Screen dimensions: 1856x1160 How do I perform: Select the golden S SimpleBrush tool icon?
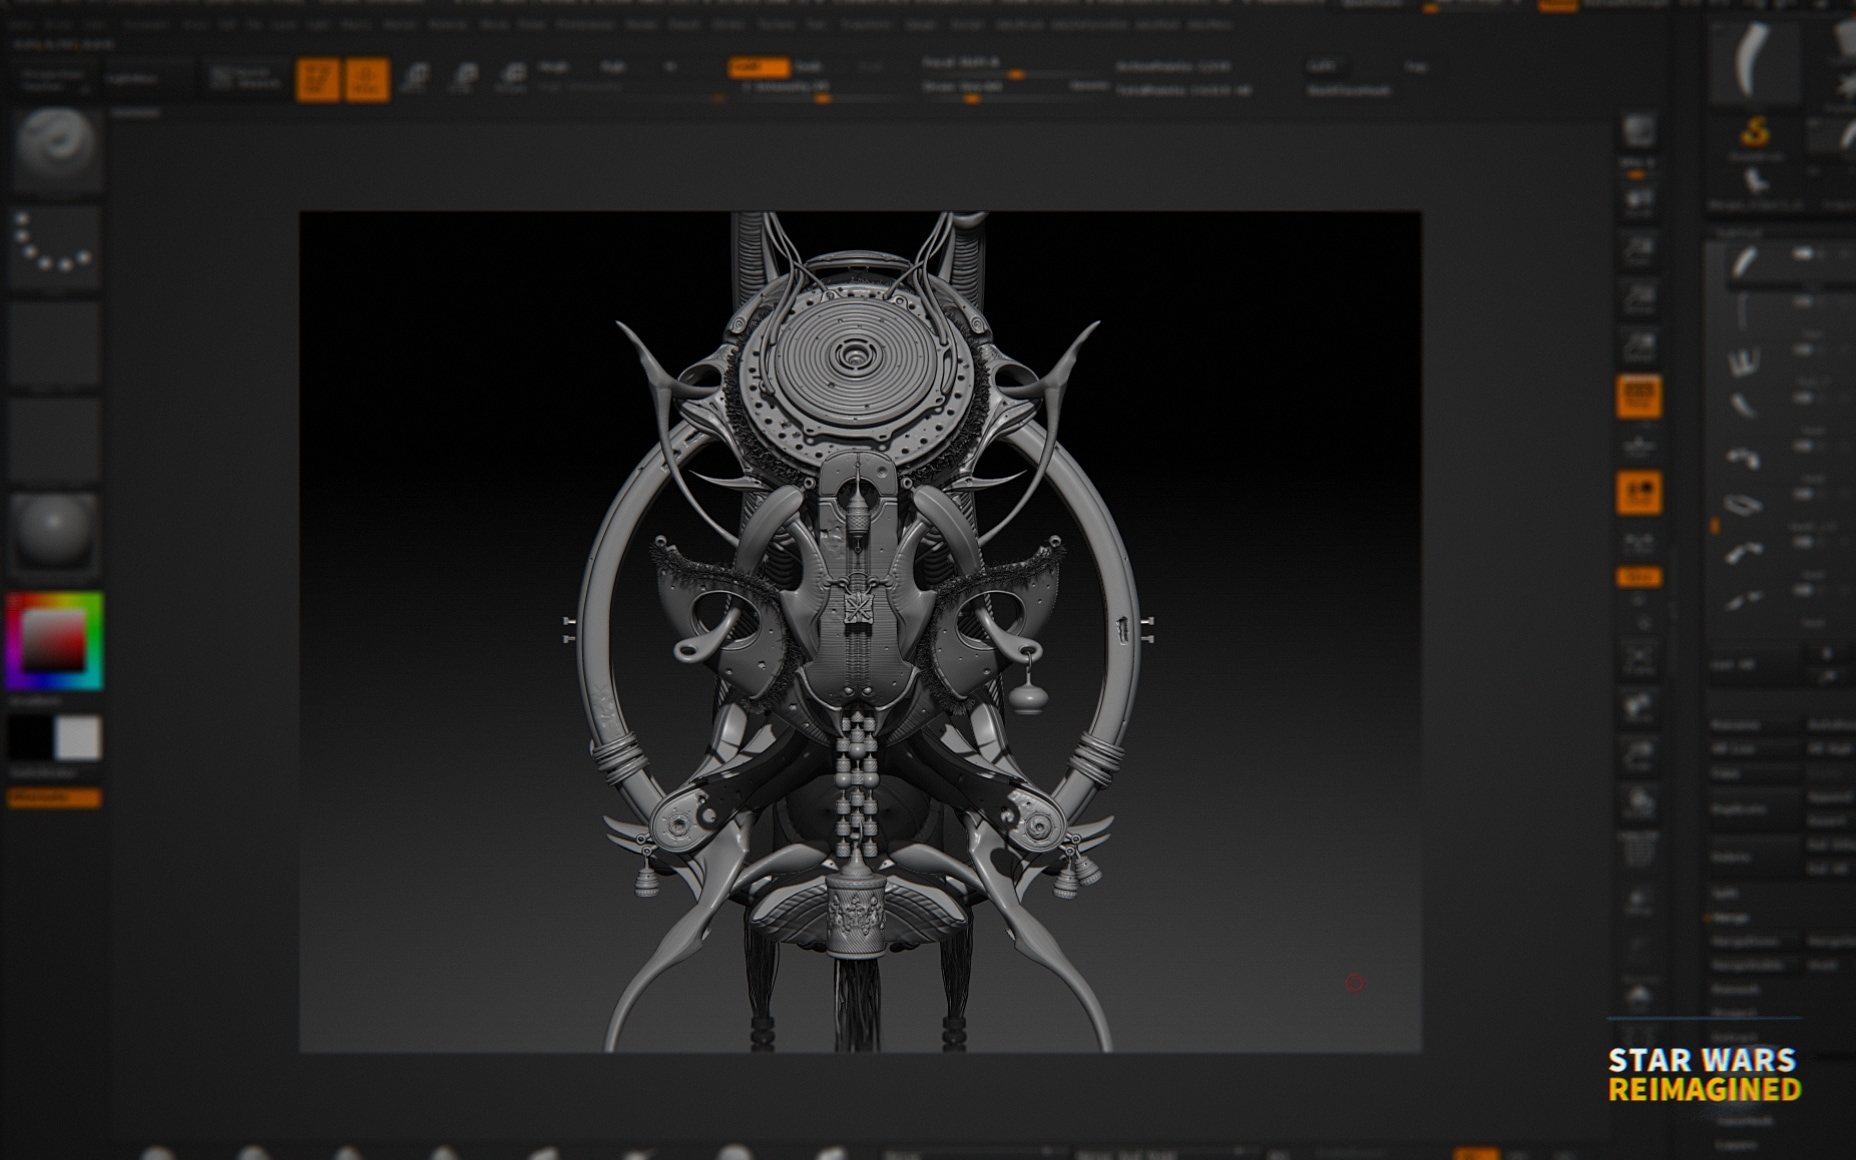click(1755, 132)
